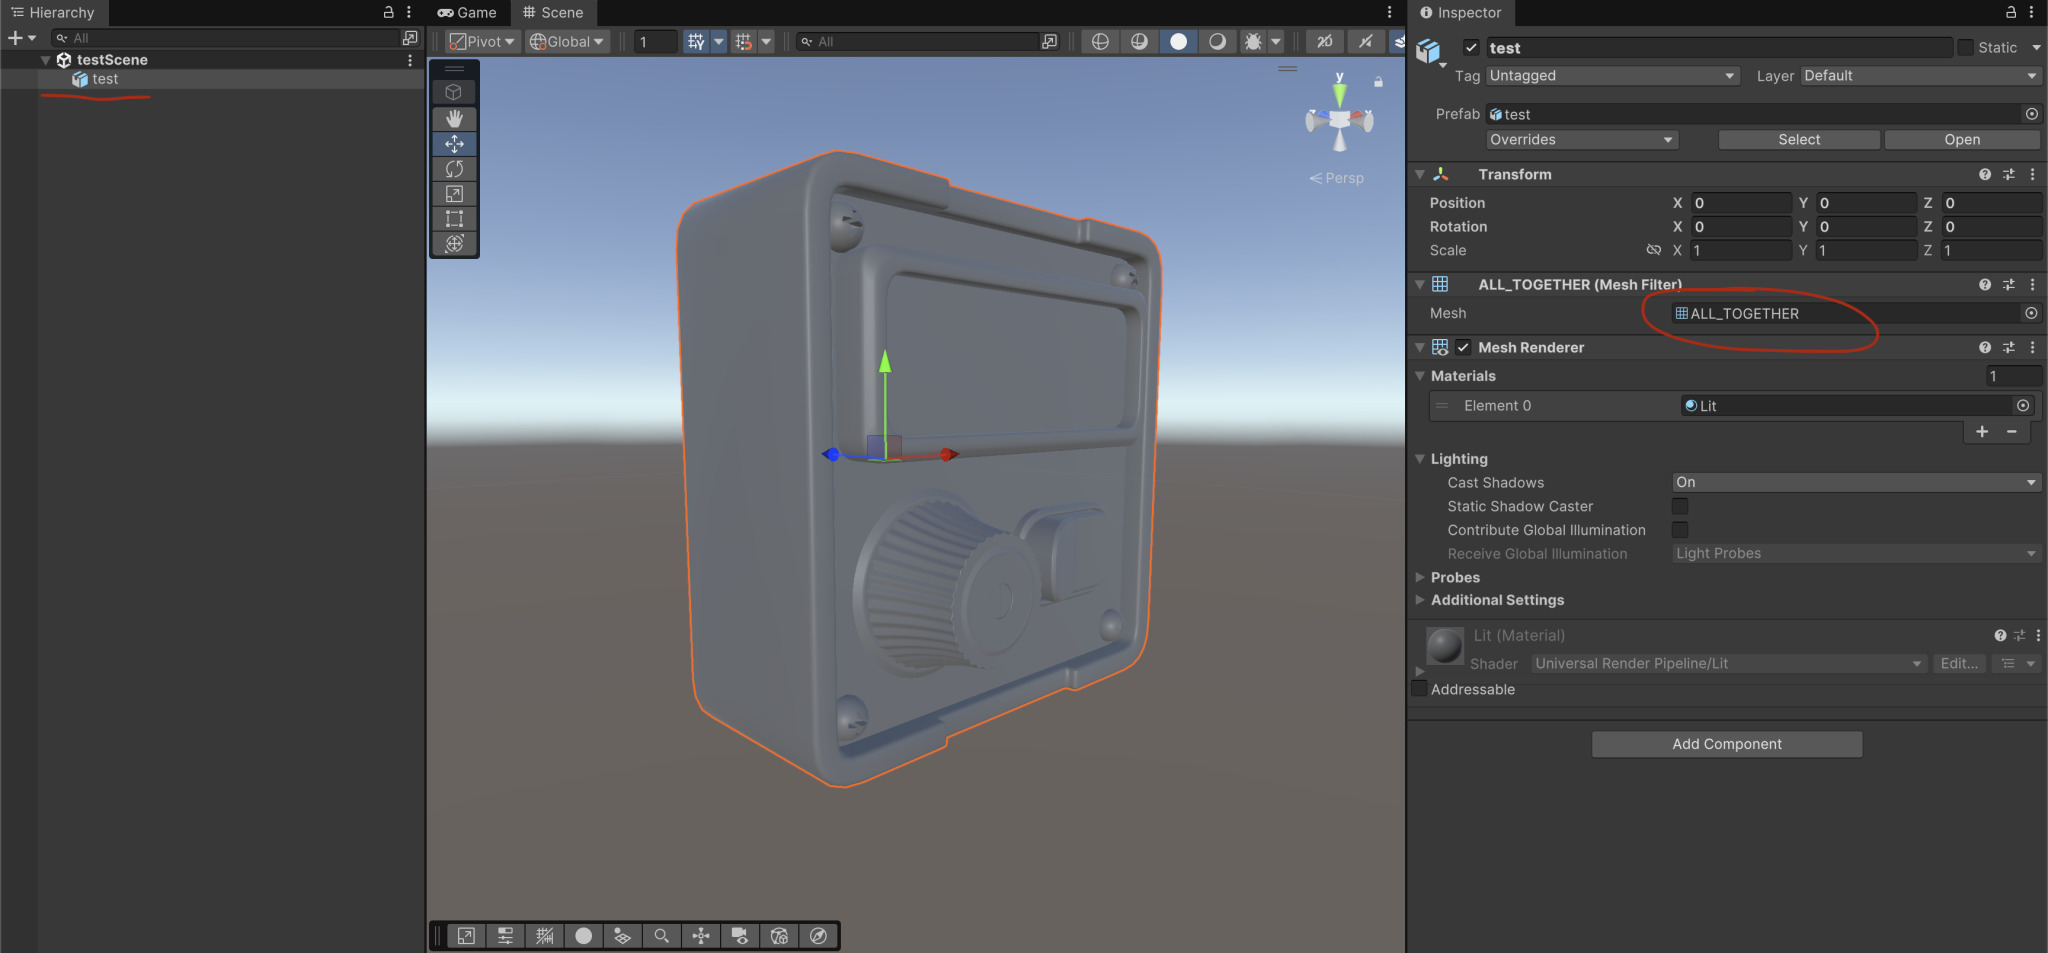2048x953 pixels.
Task: Select the Hand view tool
Action: (454, 118)
